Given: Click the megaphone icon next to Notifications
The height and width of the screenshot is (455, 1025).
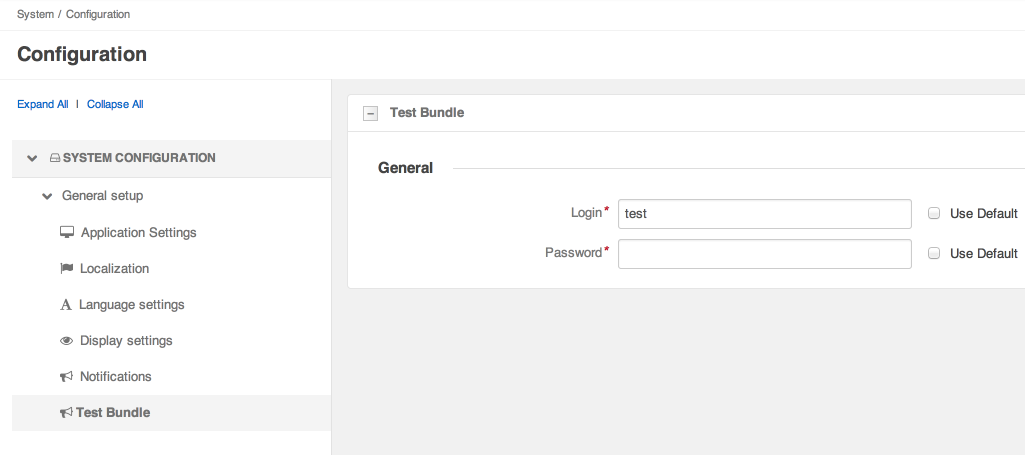Looking at the screenshot, I should pyautogui.click(x=66, y=377).
